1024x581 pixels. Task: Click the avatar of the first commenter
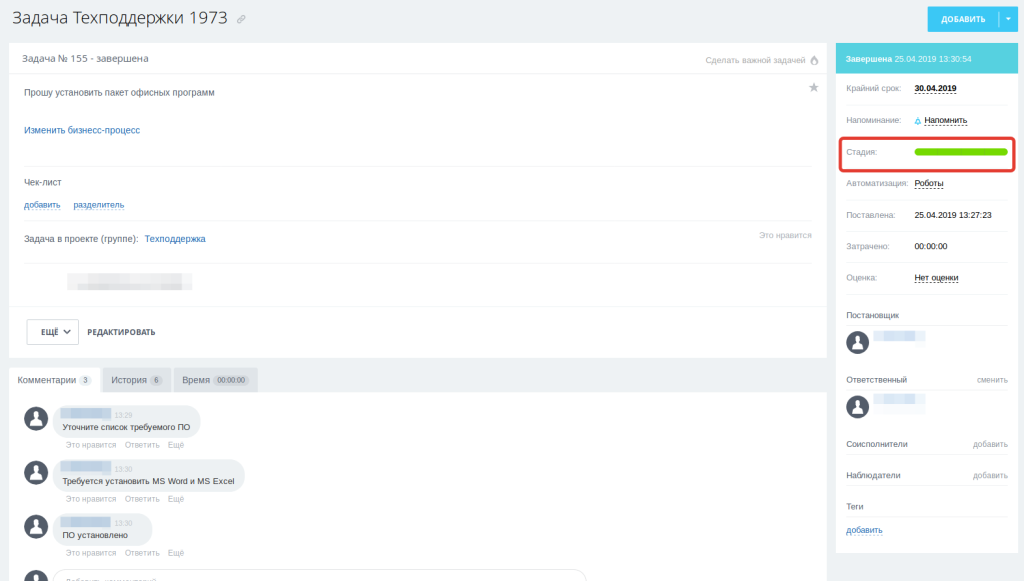click(36, 418)
